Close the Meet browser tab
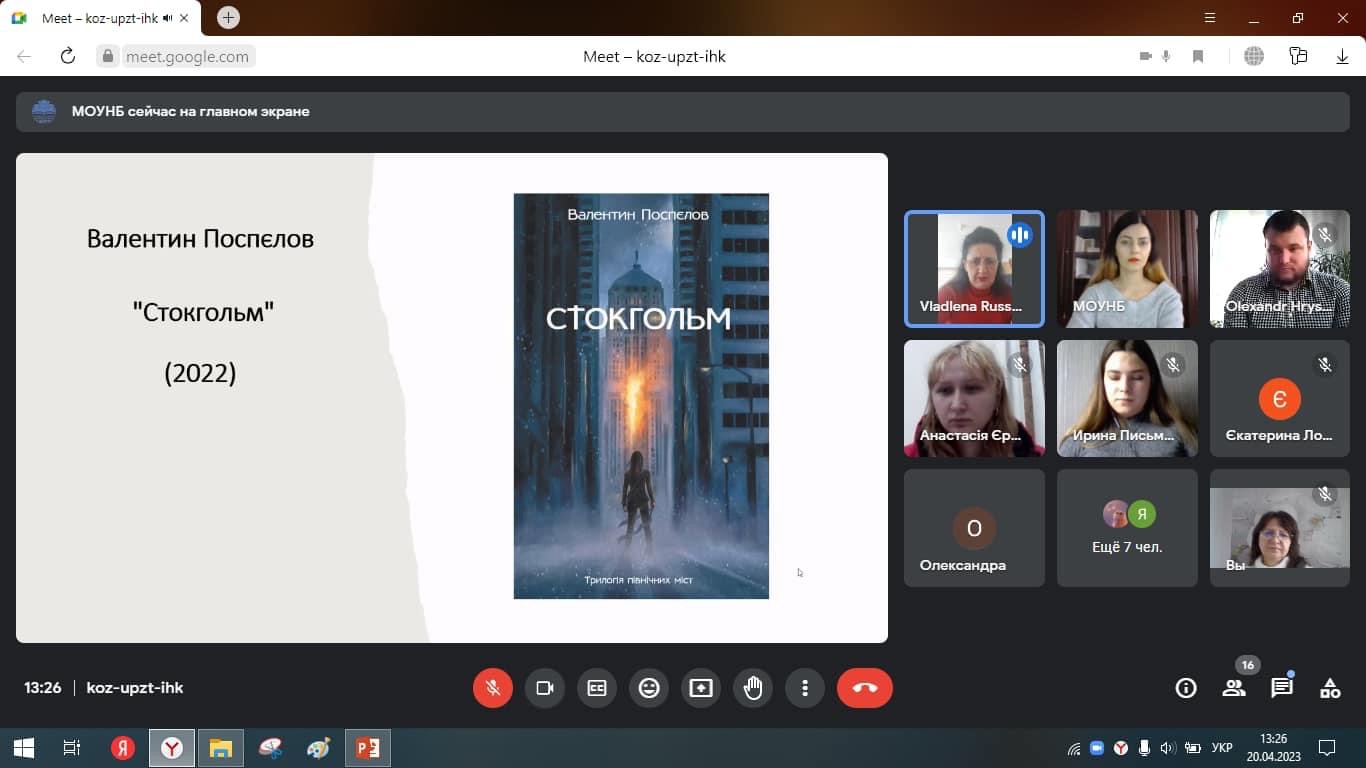The image size is (1366, 768). 184,18
